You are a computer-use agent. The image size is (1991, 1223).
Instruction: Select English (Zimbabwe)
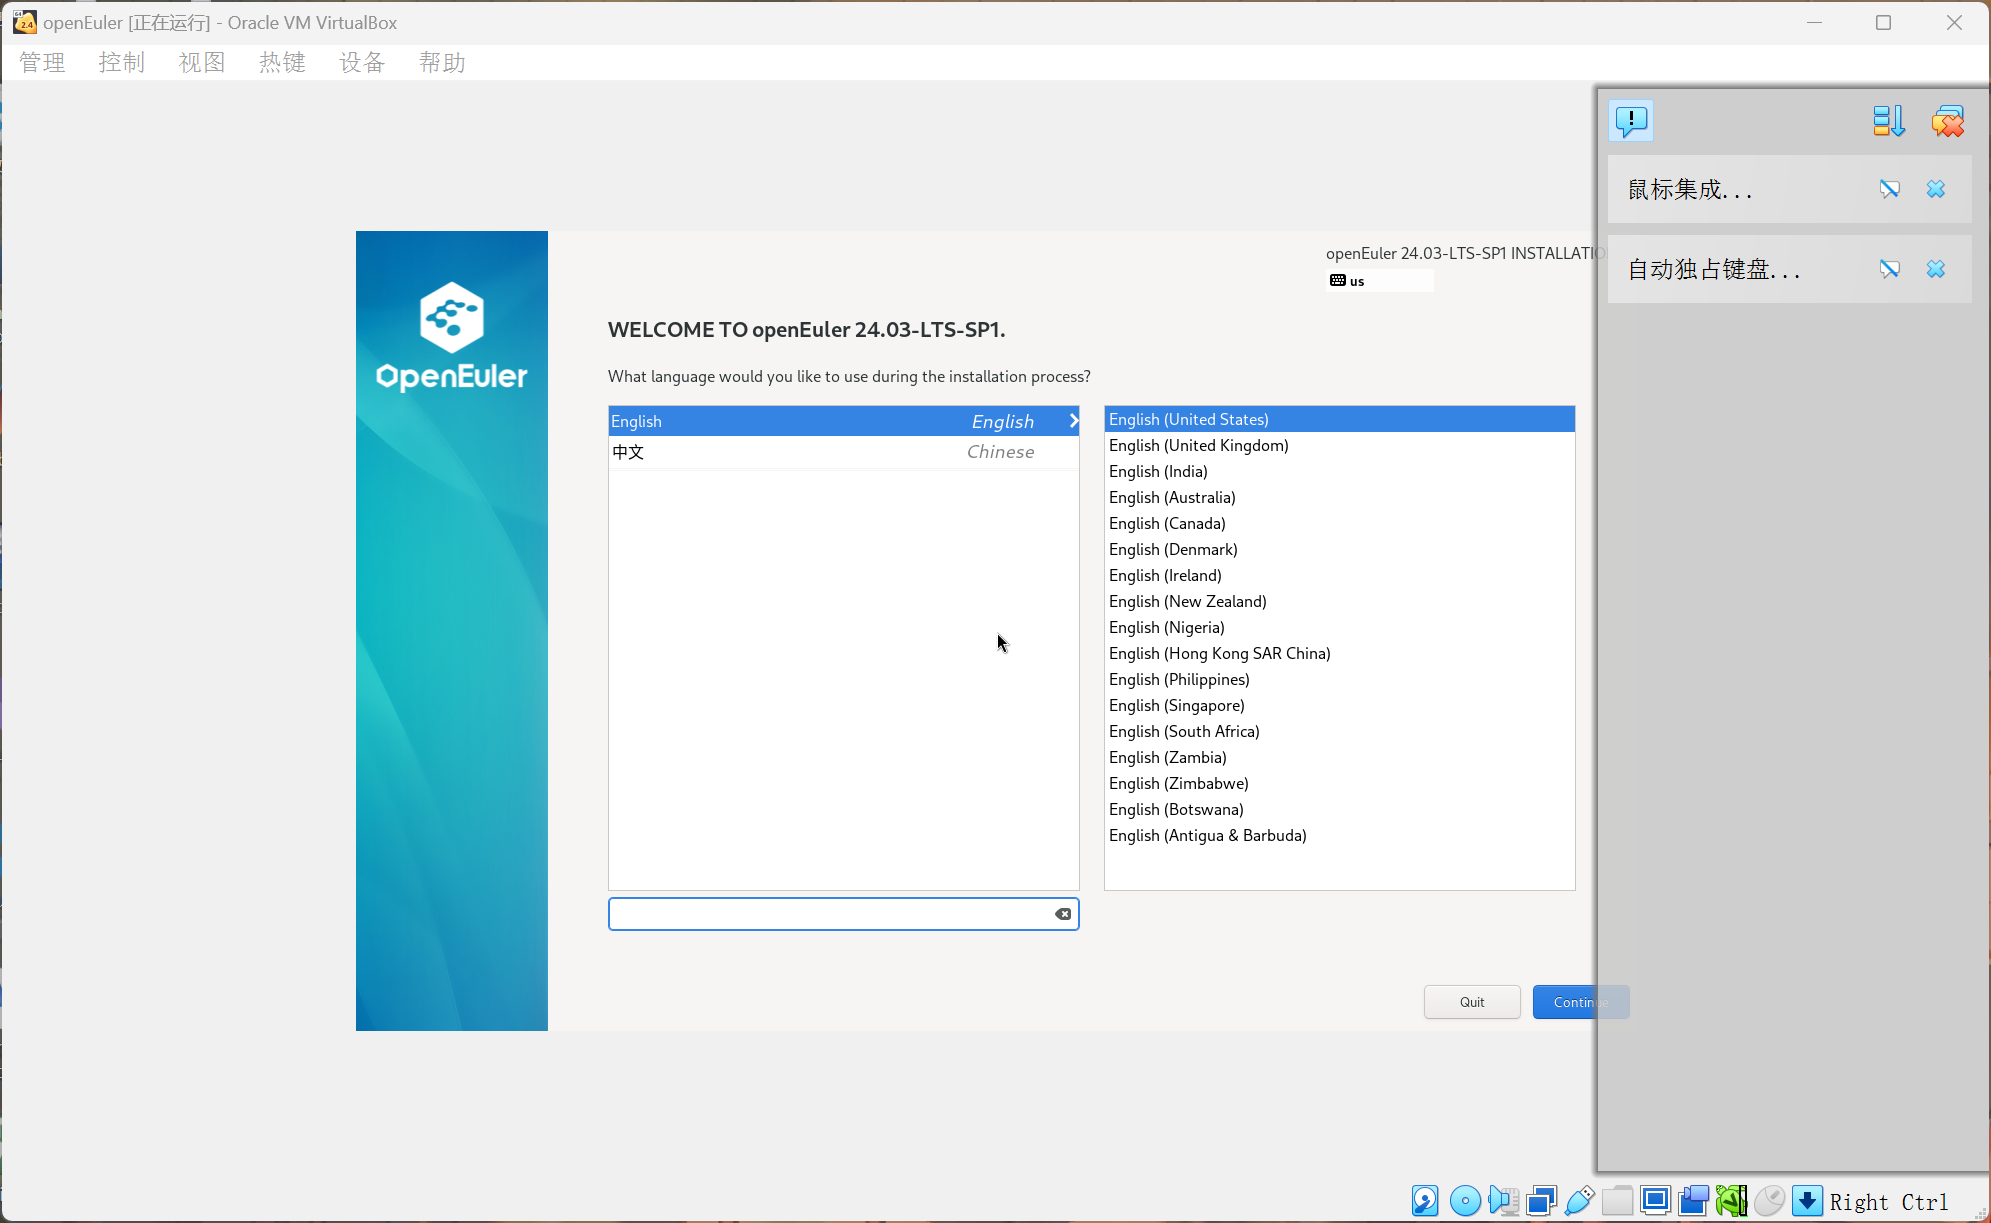click(1340, 783)
